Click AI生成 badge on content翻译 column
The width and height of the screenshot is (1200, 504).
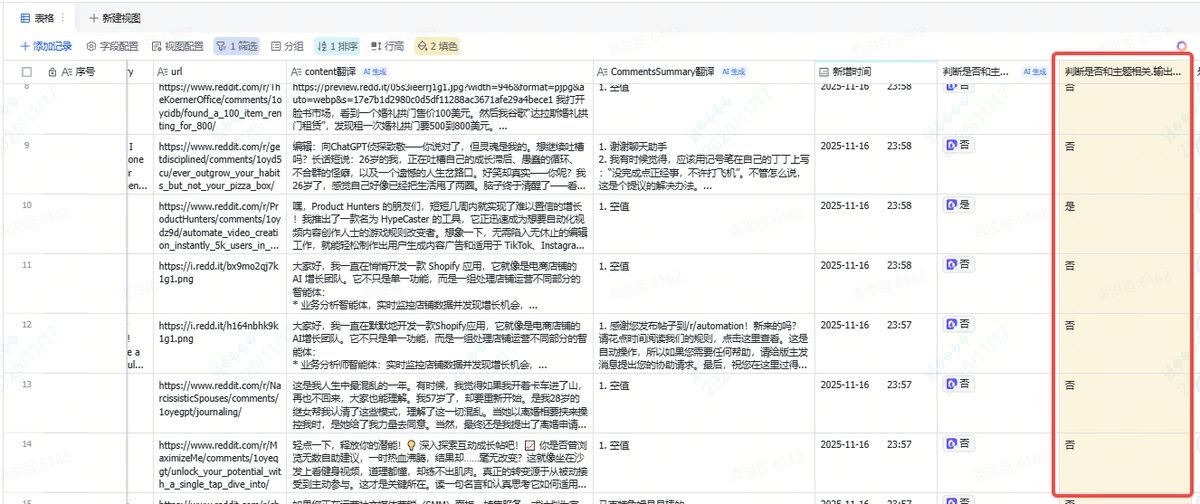[377, 72]
